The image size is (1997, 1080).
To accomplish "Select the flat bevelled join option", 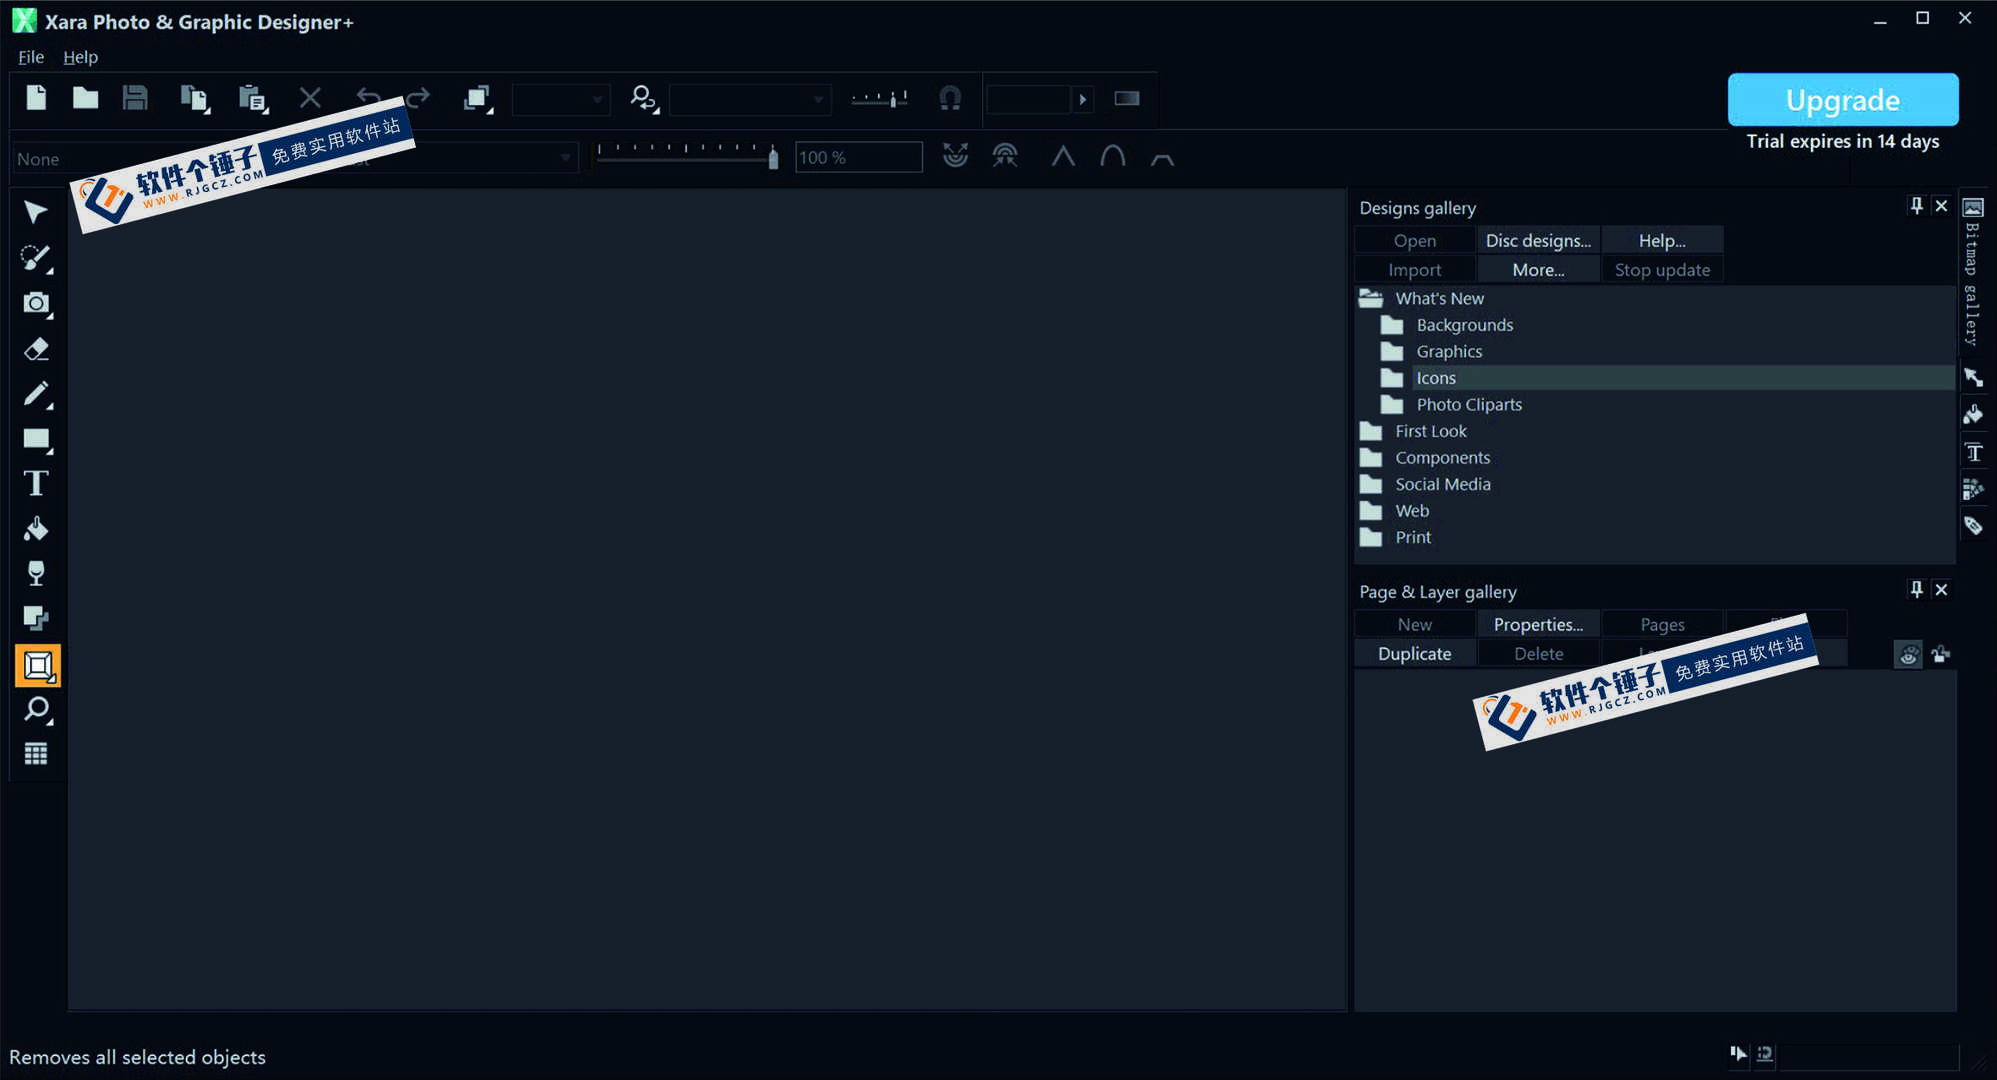I will coord(1161,158).
